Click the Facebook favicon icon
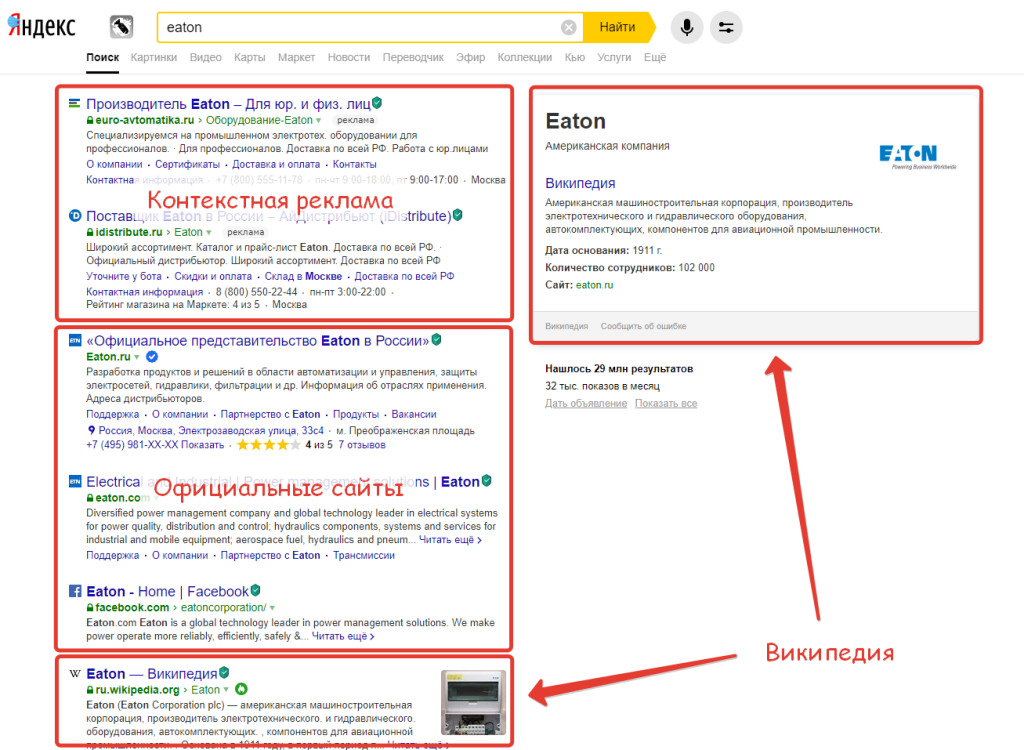The height and width of the screenshot is (750, 1024). pyautogui.click(x=75, y=591)
